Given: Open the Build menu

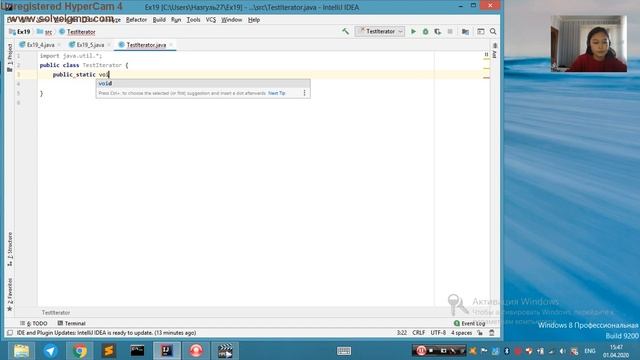Looking at the screenshot, I should point(159,20).
